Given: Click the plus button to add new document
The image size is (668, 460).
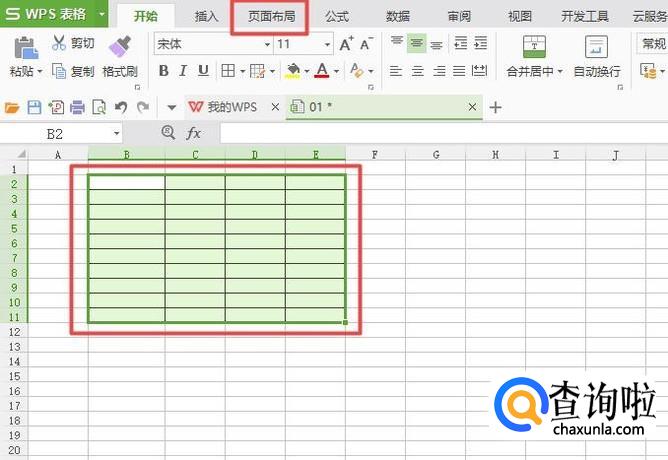Looking at the screenshot, I should click(x=495, y=107).
